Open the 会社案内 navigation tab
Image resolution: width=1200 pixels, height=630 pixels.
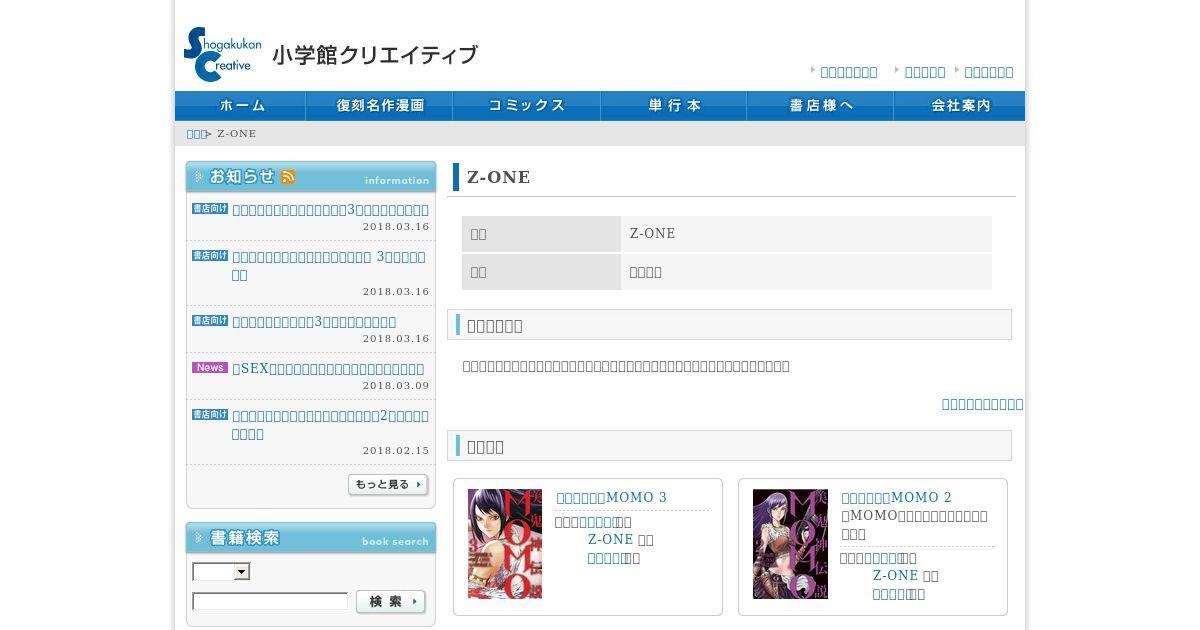pyautogui.click(x=959, y=106)
